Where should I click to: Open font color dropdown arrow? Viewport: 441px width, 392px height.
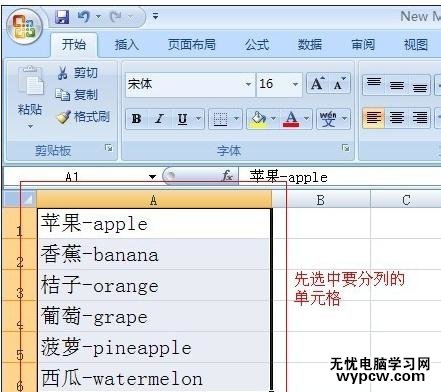point(307,119)
